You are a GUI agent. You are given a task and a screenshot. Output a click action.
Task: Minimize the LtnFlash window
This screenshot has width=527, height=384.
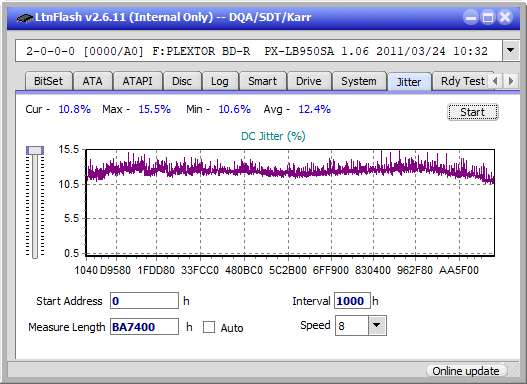point(471,17)
